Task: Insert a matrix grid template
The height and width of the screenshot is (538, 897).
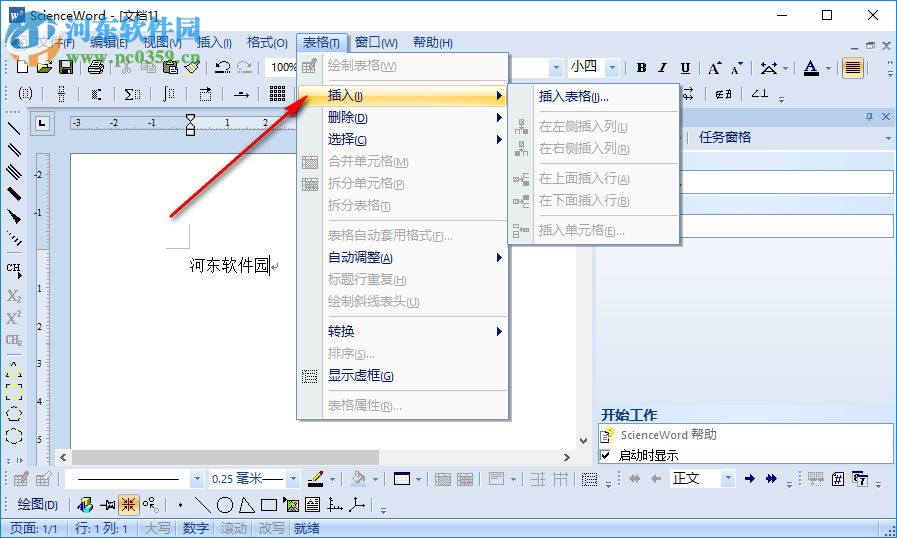Action: pyautogui.click(x=277, y=93)
